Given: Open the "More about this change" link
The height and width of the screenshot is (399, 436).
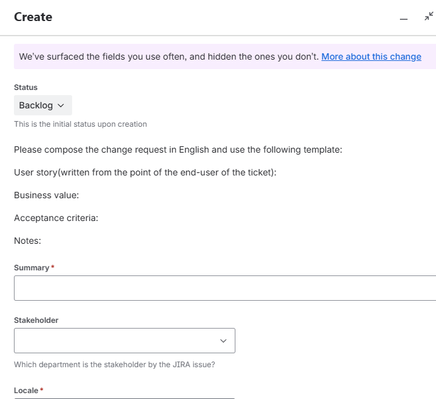Looking at the screenshot, I should tap(371, 57).
